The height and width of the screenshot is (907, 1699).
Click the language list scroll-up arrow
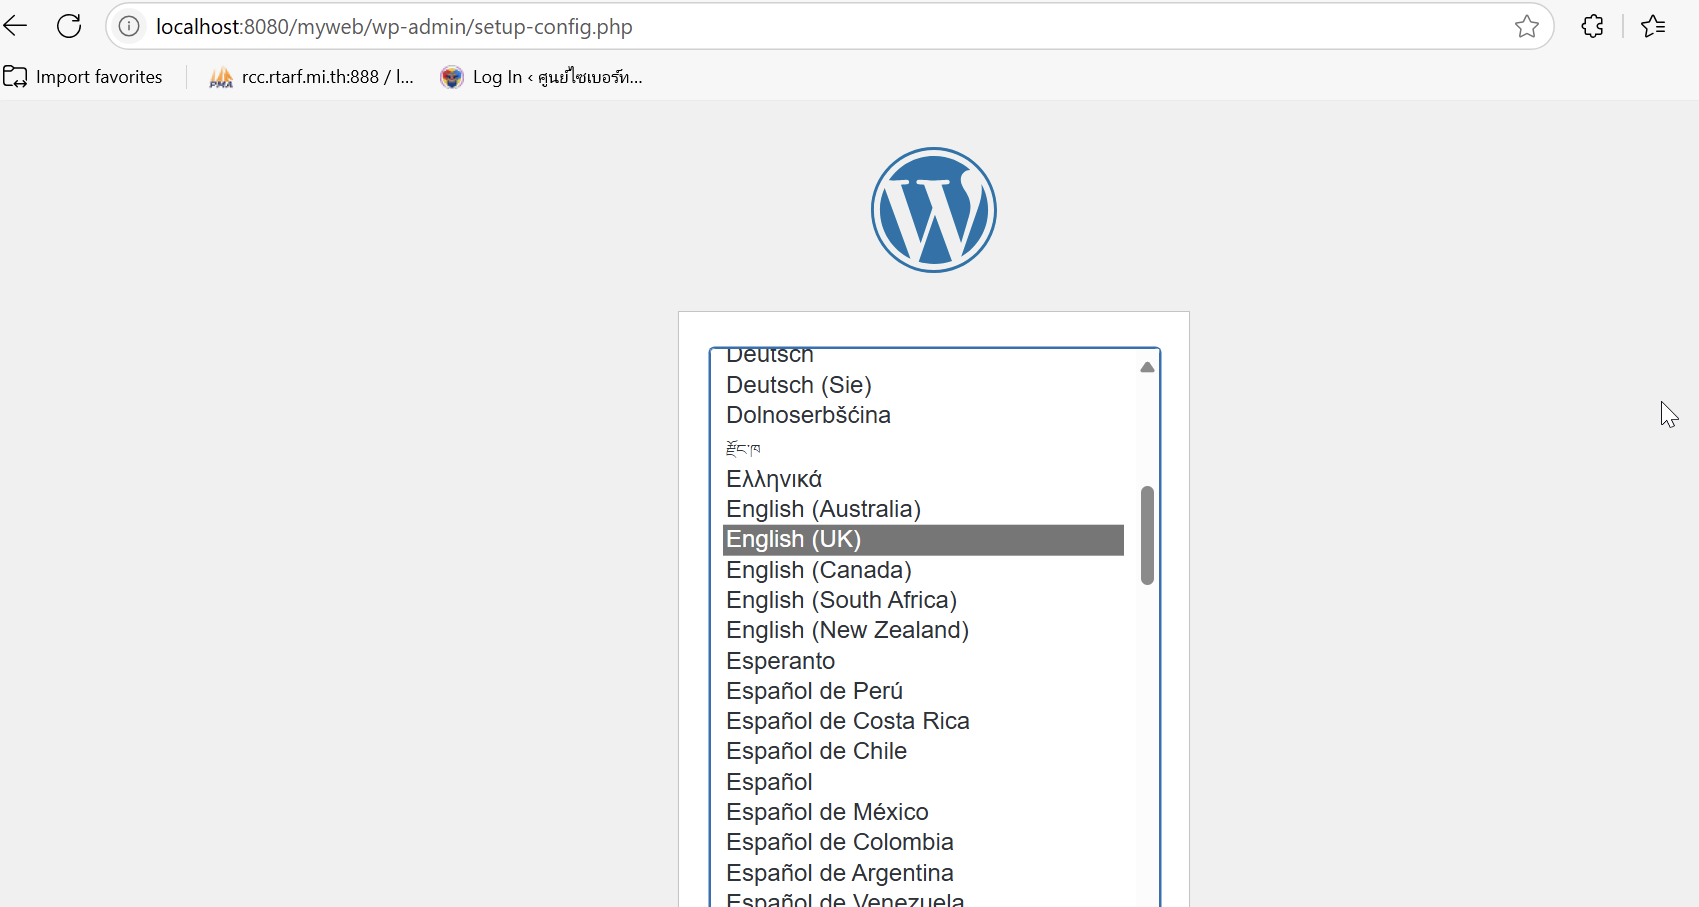[x=1147, y=367]
